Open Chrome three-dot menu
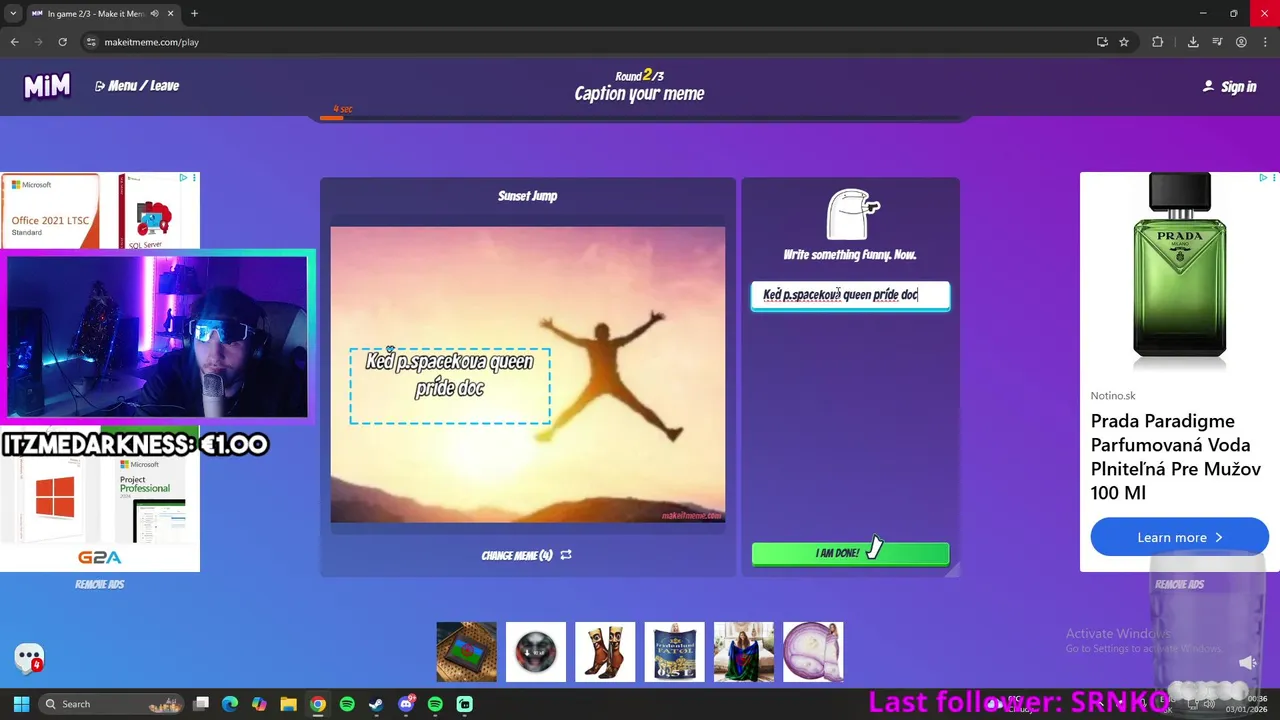This screenshot has height=720, width=1280. click(1265, 42)
